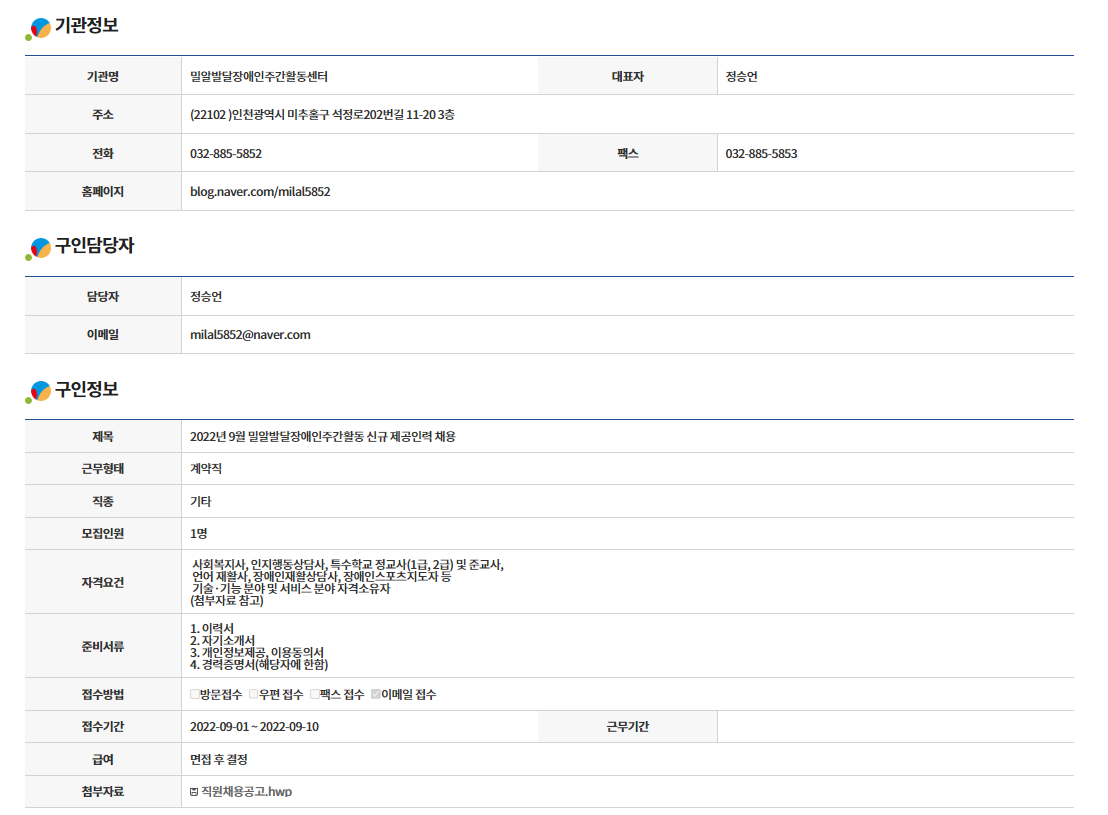
Task: Check the 팩스 접수 checkbox
Action: point(314,694)
